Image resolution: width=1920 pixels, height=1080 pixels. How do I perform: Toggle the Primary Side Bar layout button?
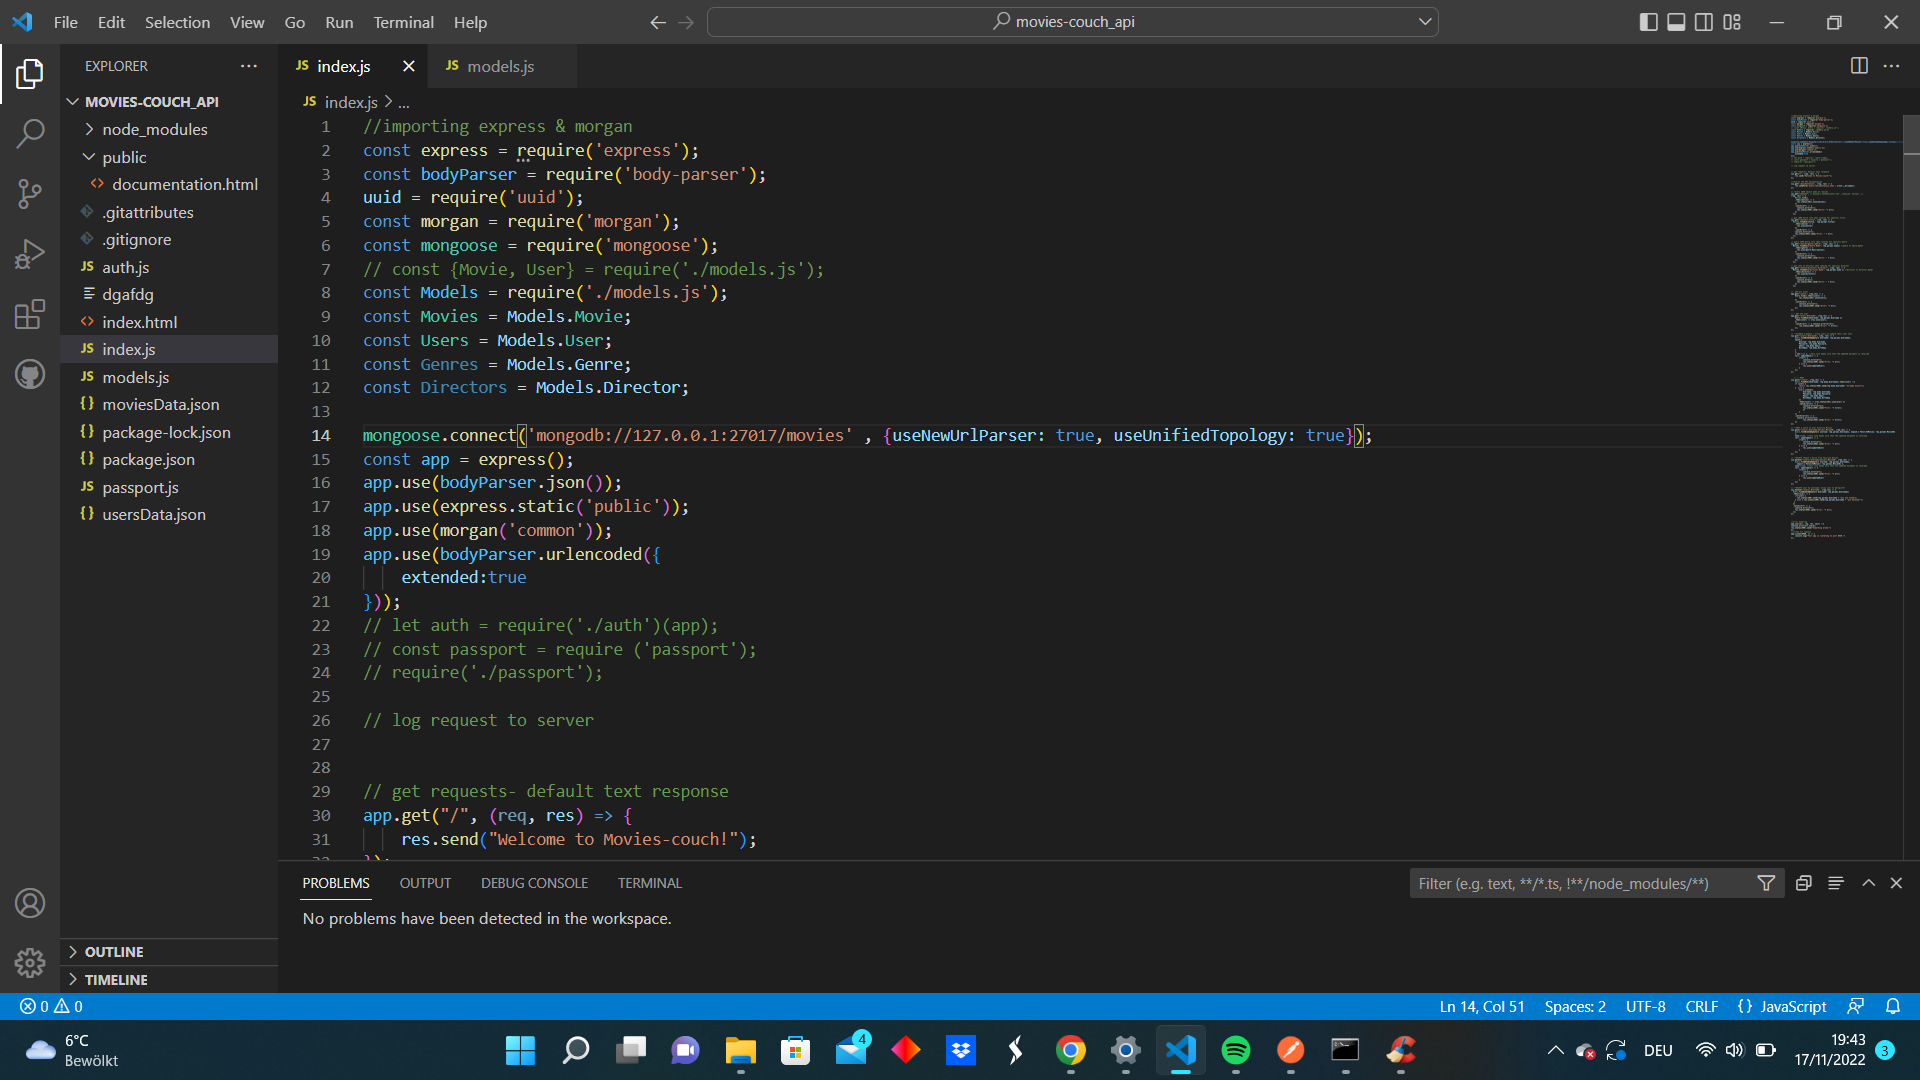1648,22
